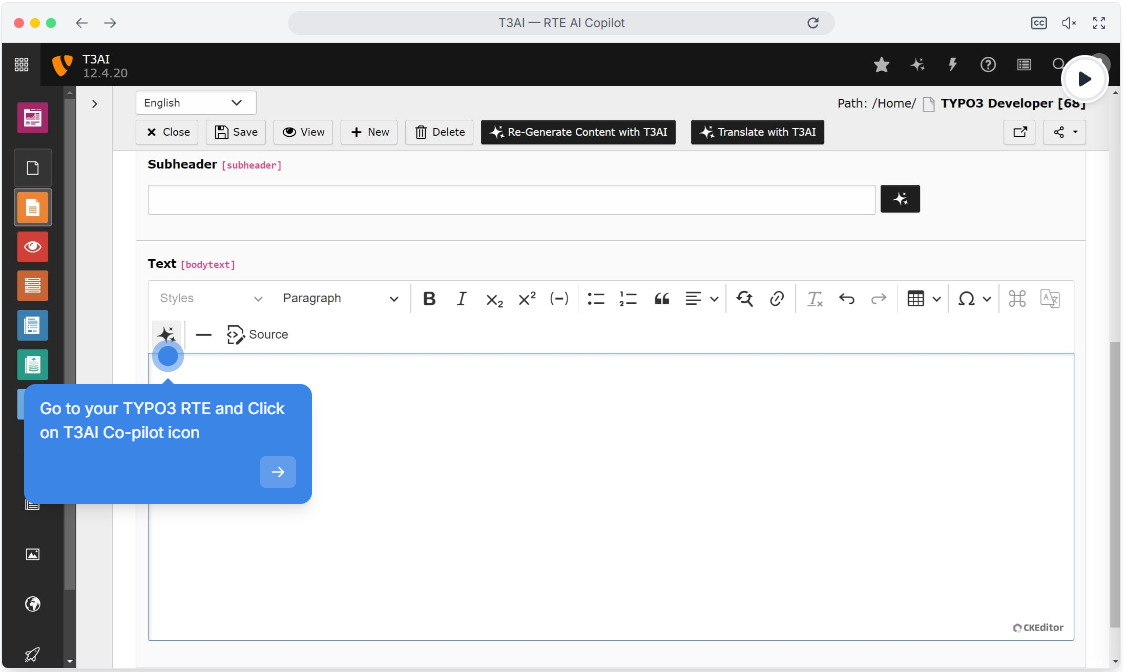The height and width of the screenshot is (672, 1123).
Task: Go back in browser history
Action: coord(82,23)
